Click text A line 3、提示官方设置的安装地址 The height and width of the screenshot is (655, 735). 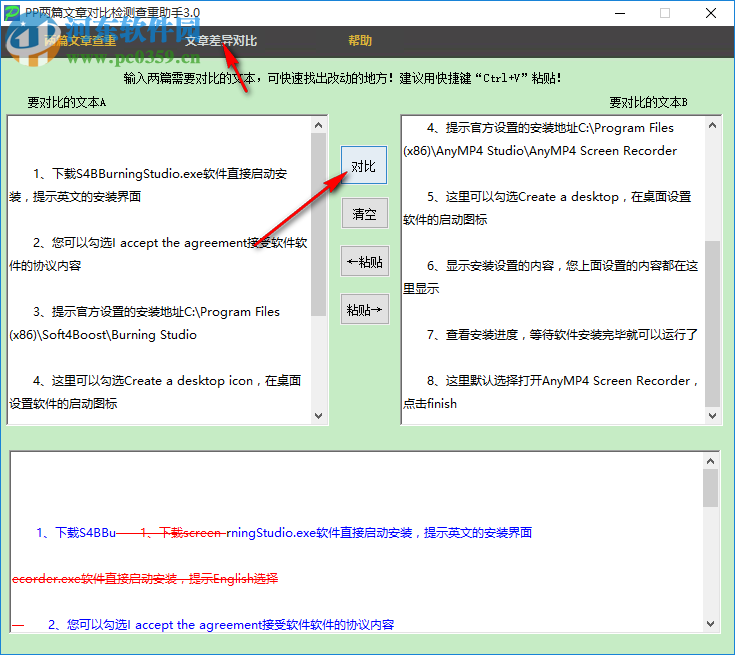pyautogui.click(x=156, y=312)
